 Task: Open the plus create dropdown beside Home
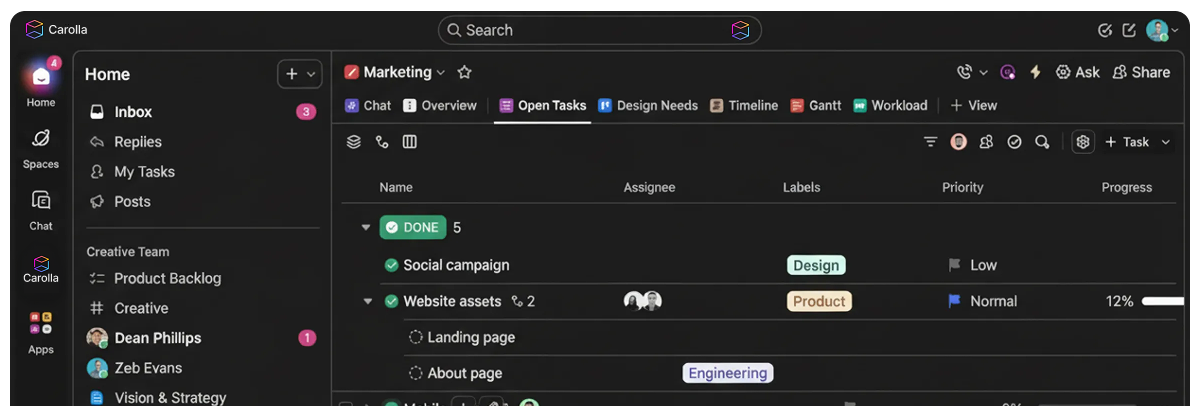(299, 74)
